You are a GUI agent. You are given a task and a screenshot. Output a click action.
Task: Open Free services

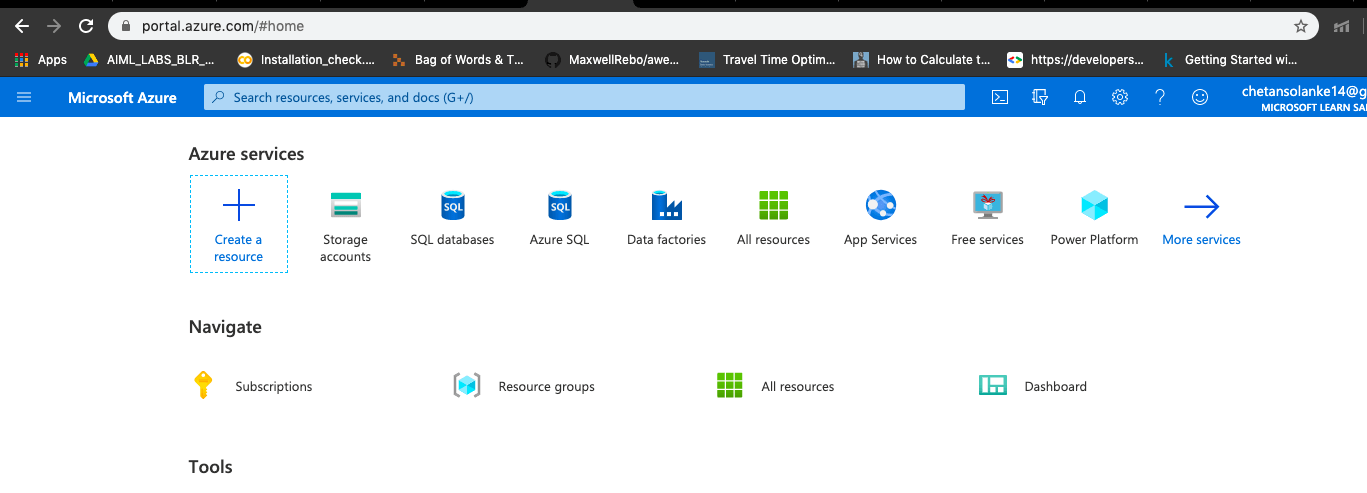tap(987, 218)
